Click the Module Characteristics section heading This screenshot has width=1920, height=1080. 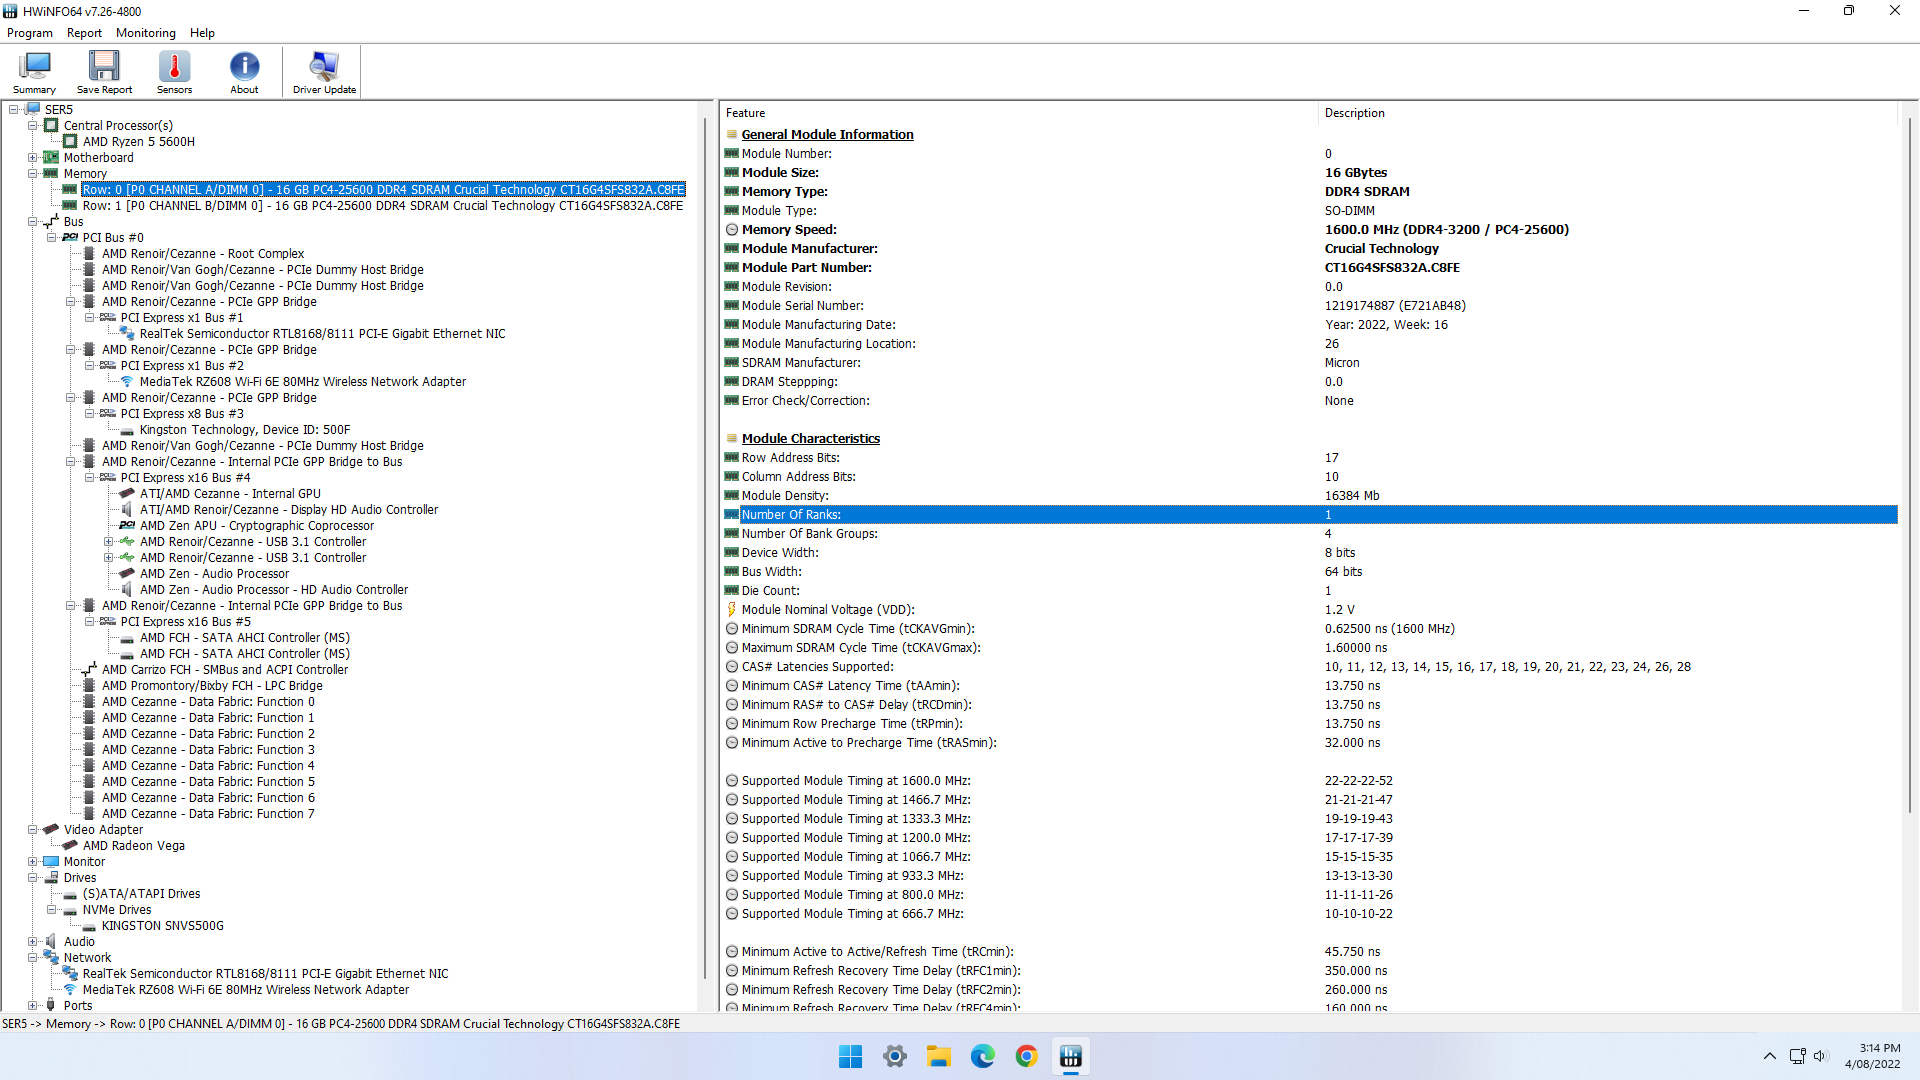pos(811,439)
